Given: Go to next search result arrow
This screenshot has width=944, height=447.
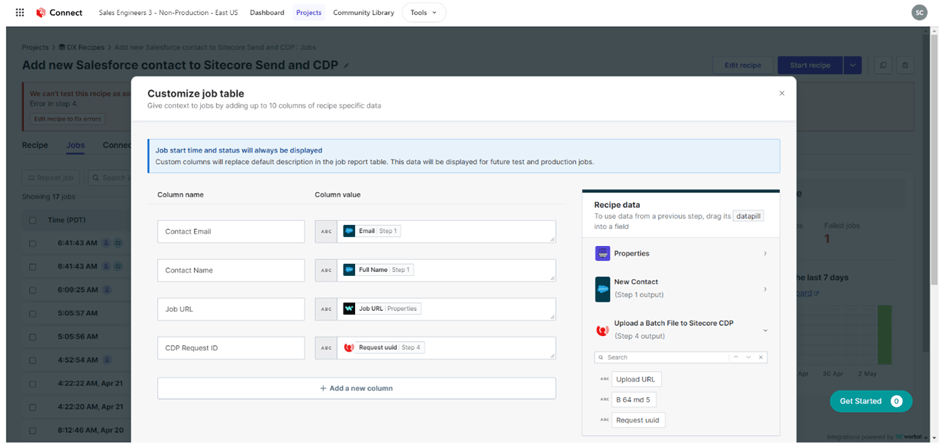Looking at the screenshot, I should click(x=748, y=357).
